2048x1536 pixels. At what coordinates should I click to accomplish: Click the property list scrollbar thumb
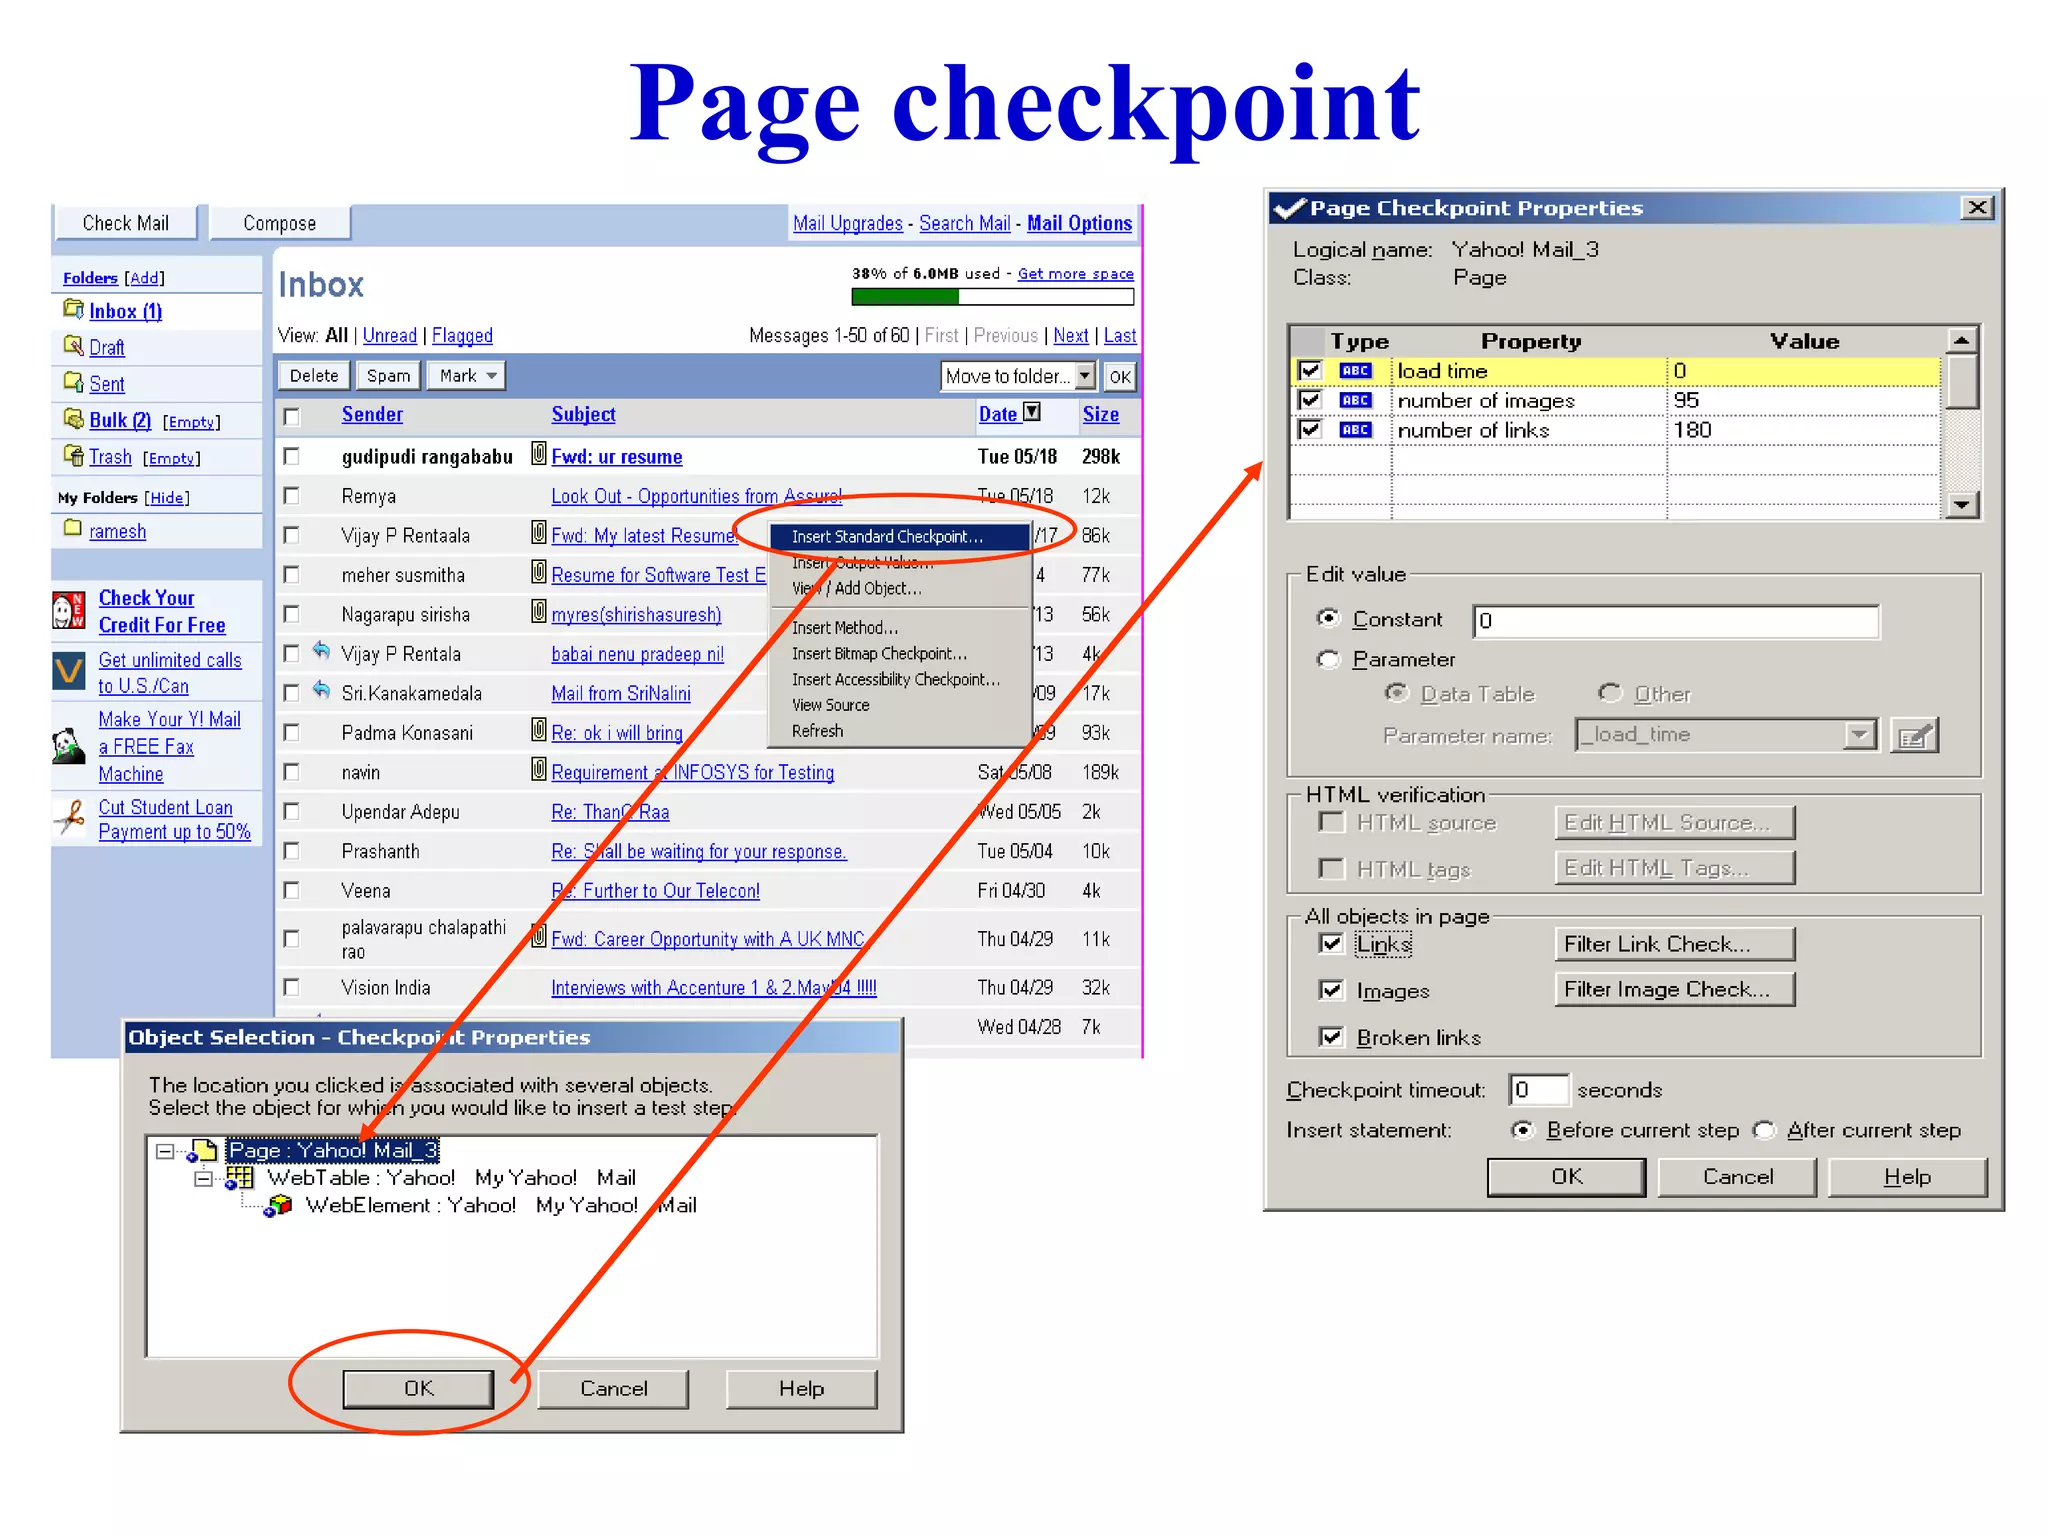[x=1962, y=383]
